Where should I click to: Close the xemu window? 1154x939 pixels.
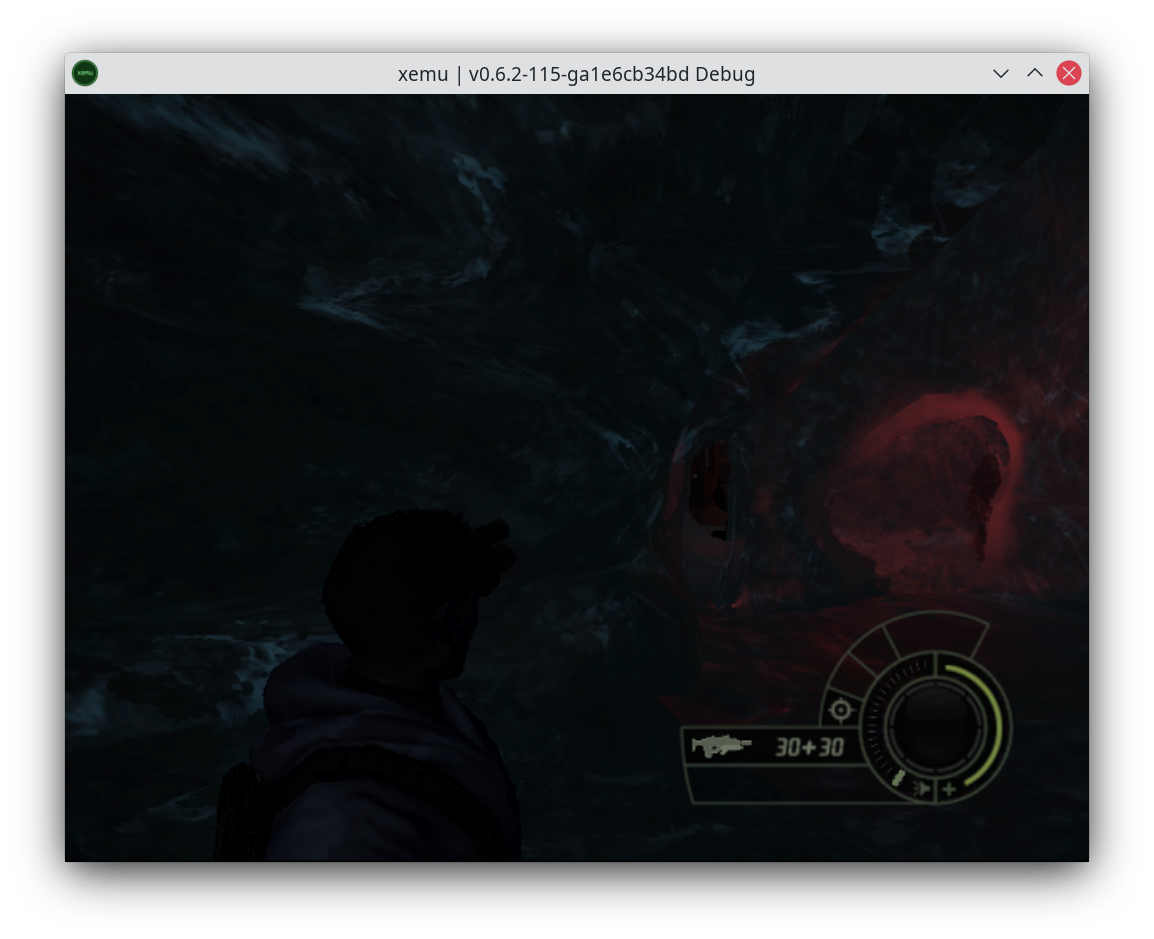click(x=1069, y=73)
